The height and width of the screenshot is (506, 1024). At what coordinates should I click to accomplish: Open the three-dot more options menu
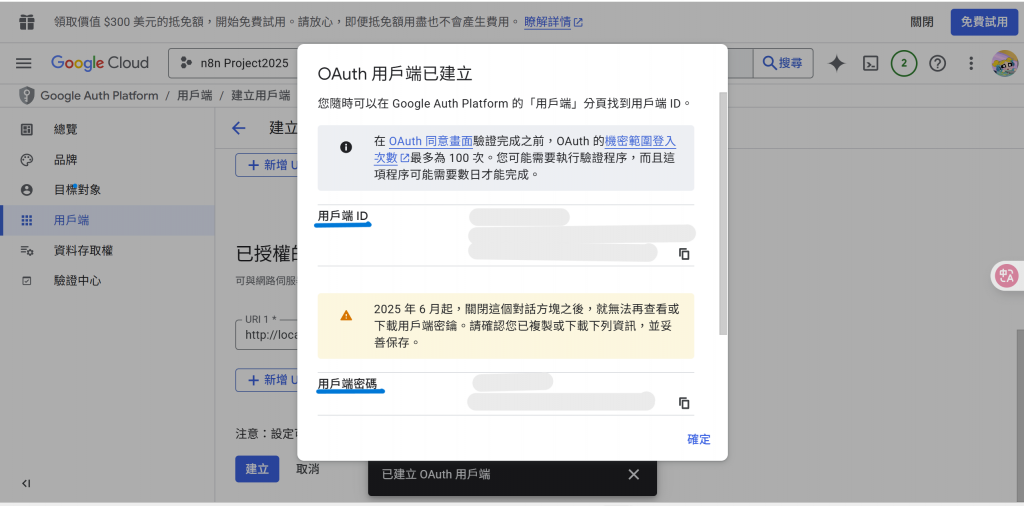(971, 63)
